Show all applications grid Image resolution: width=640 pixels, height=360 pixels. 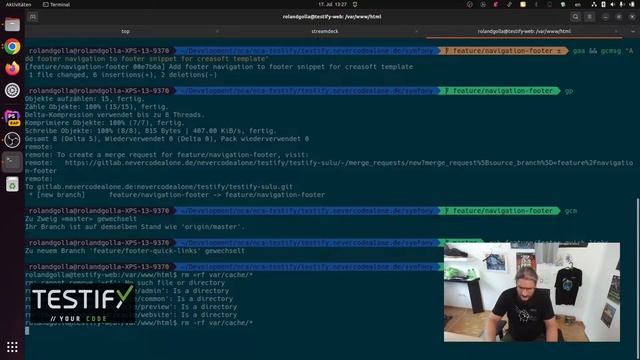pos(12,347)
